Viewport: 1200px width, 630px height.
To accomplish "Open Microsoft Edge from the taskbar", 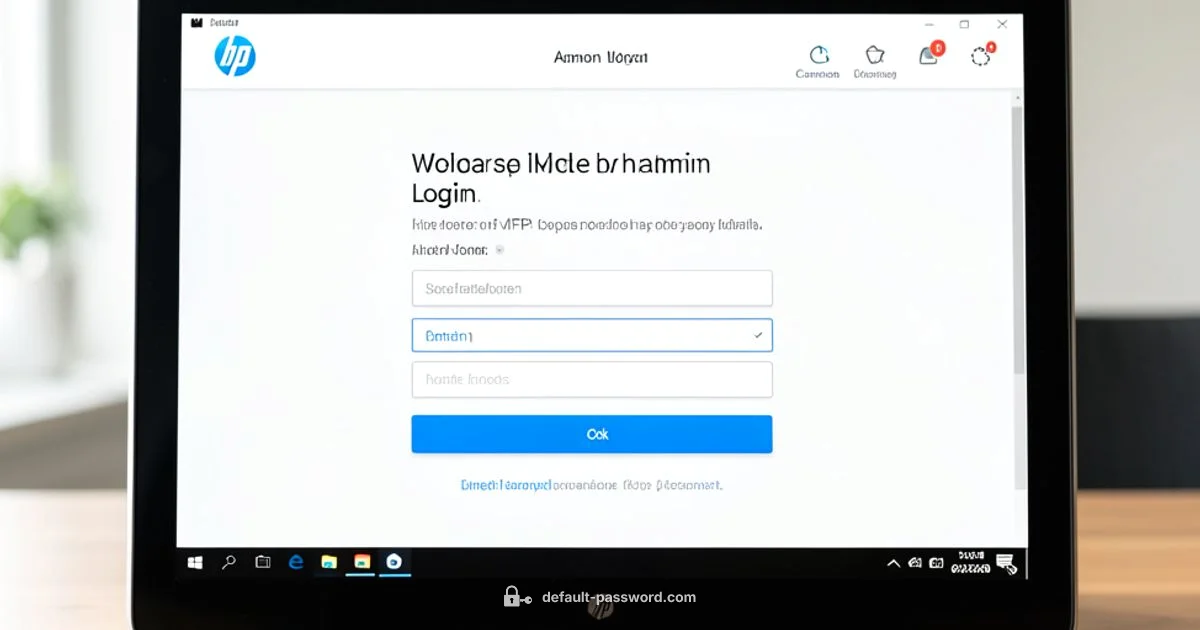I will point(295,563).
